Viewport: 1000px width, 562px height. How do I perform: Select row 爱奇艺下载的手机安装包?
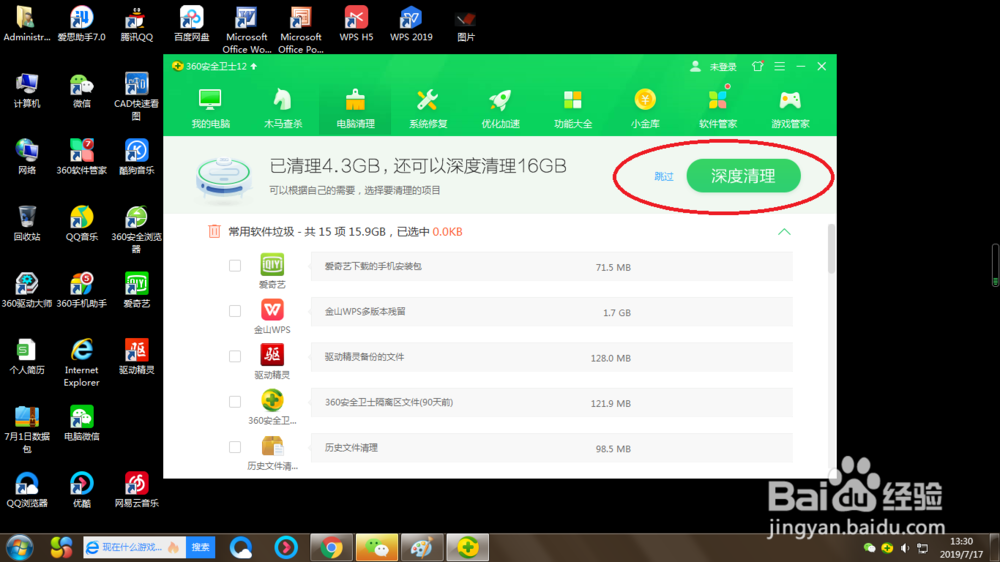click(552, 267)
